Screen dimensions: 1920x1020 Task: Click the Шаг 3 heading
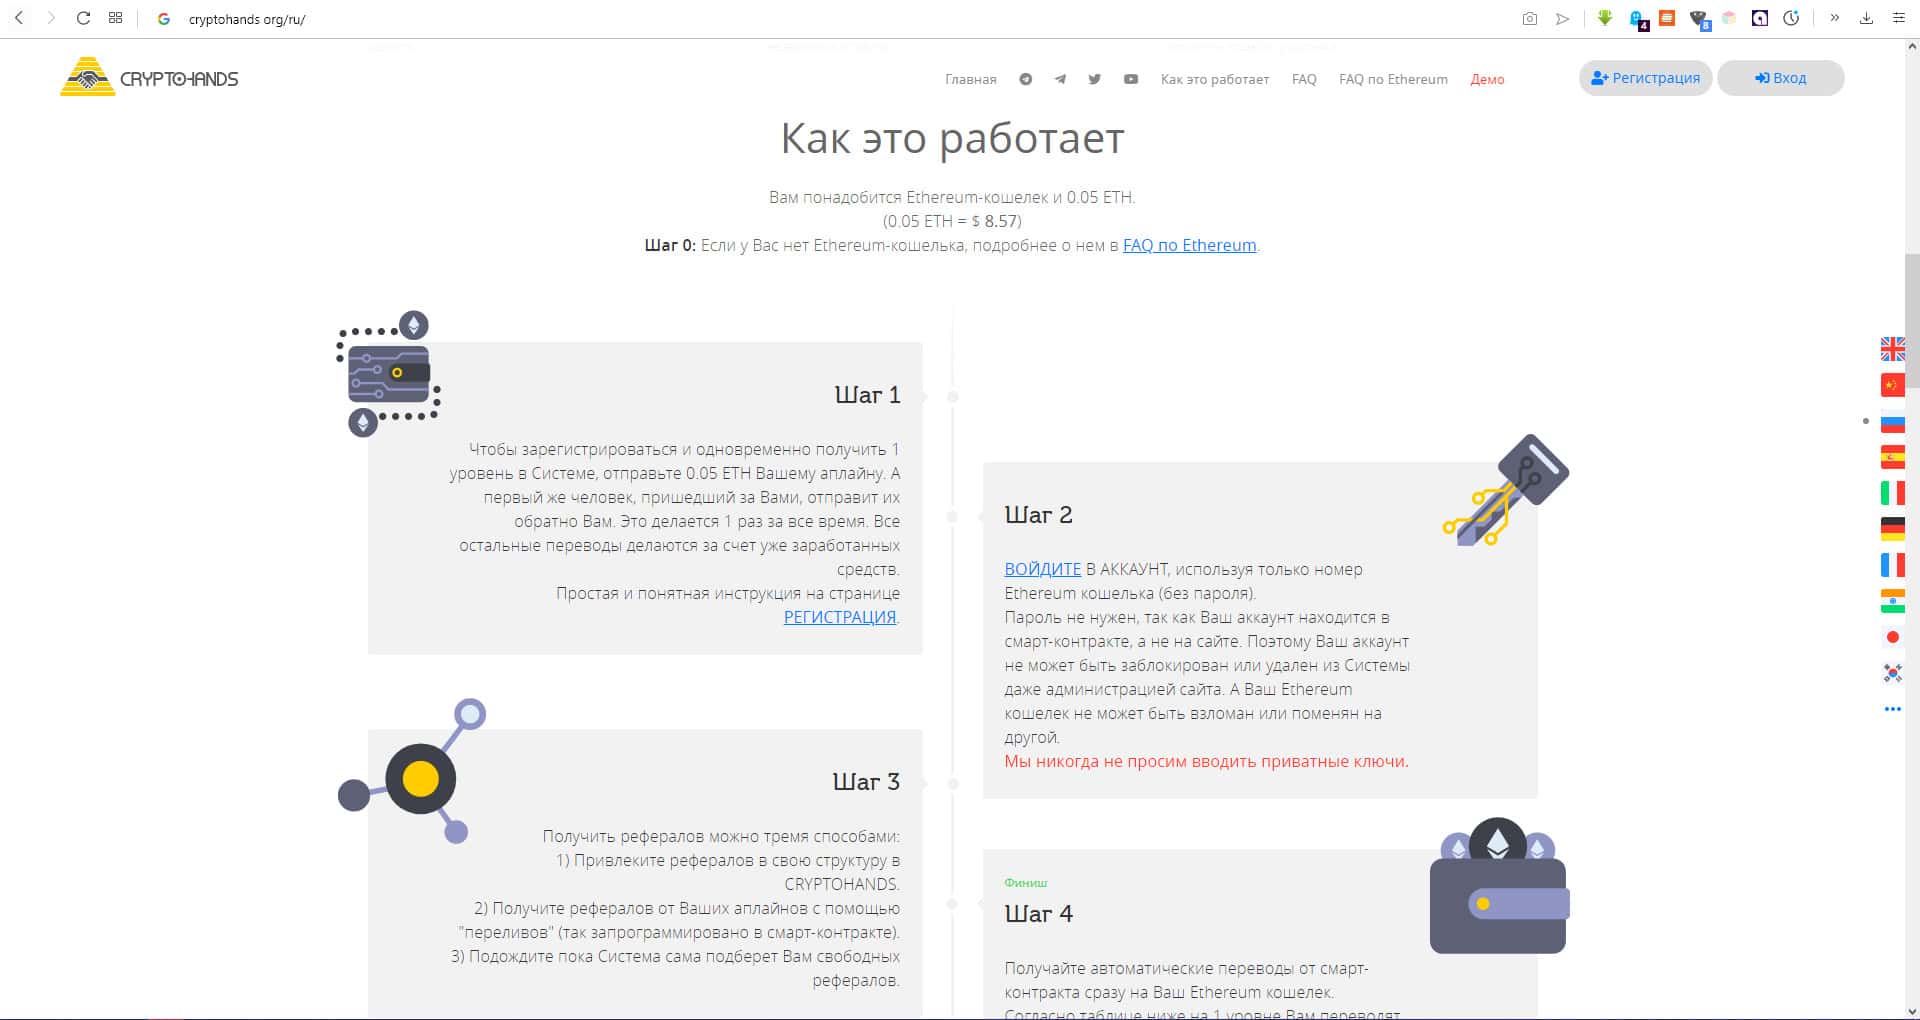pos(866,782)
